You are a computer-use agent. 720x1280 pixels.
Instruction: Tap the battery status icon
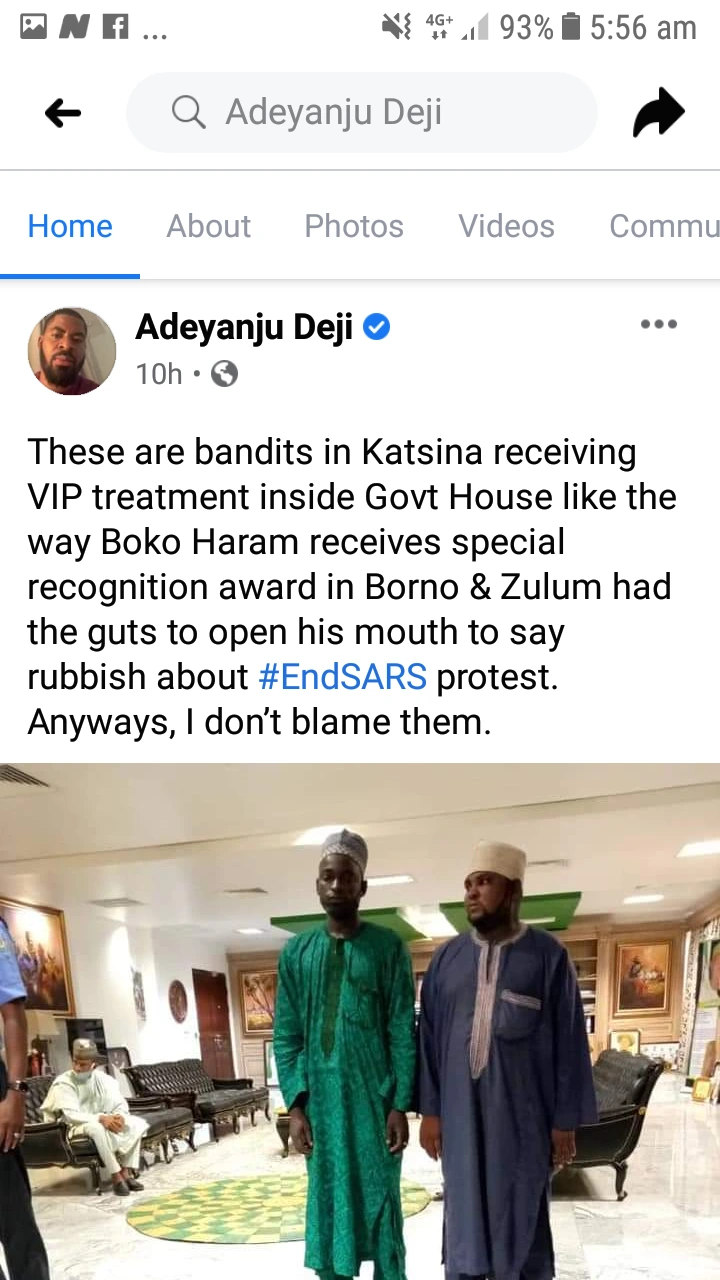coord(571,27)
